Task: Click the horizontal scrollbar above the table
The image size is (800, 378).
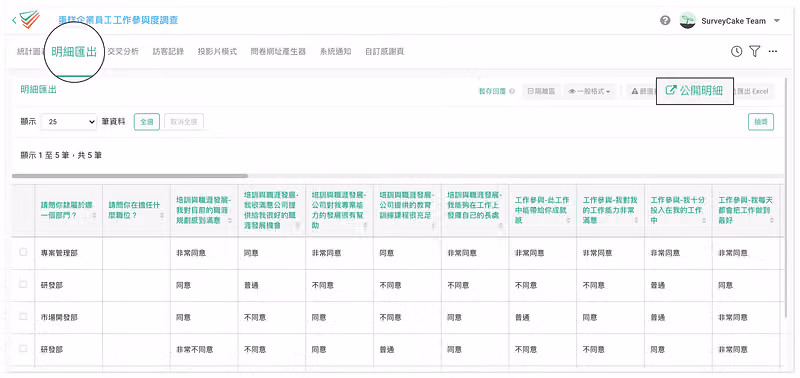Action: pos(130,176)
